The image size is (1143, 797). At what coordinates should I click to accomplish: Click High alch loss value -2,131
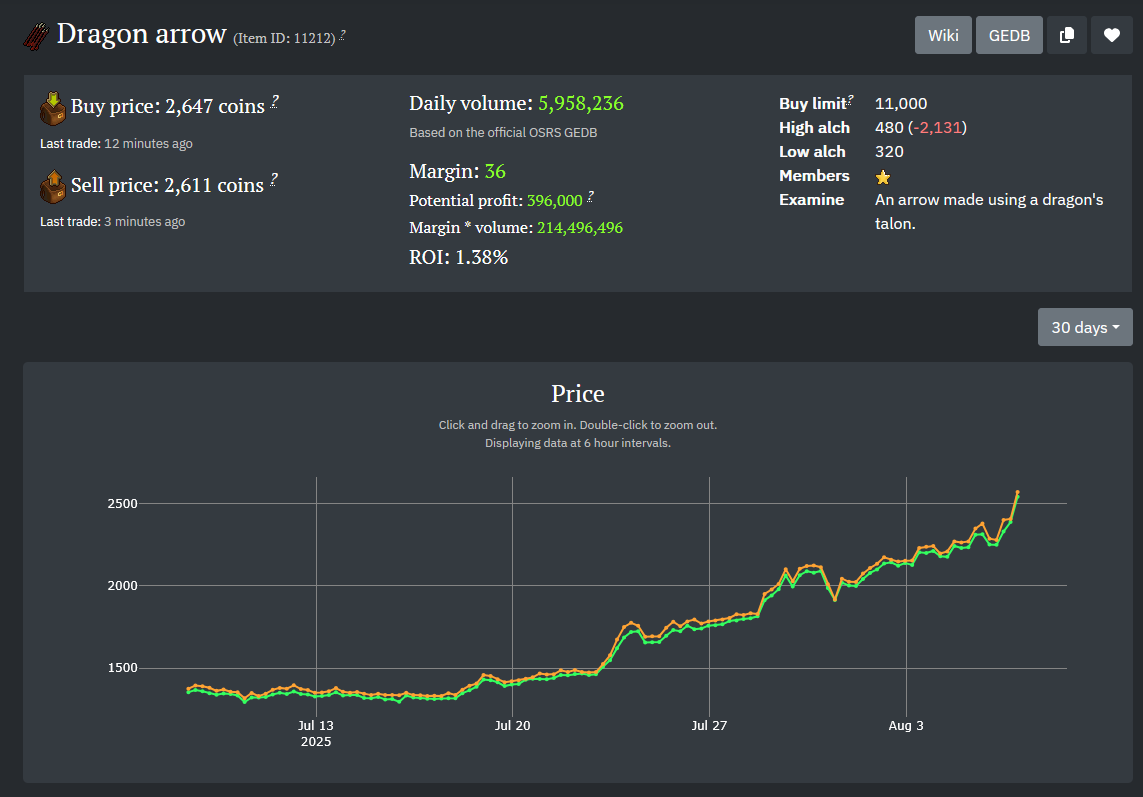coord(937,128)
